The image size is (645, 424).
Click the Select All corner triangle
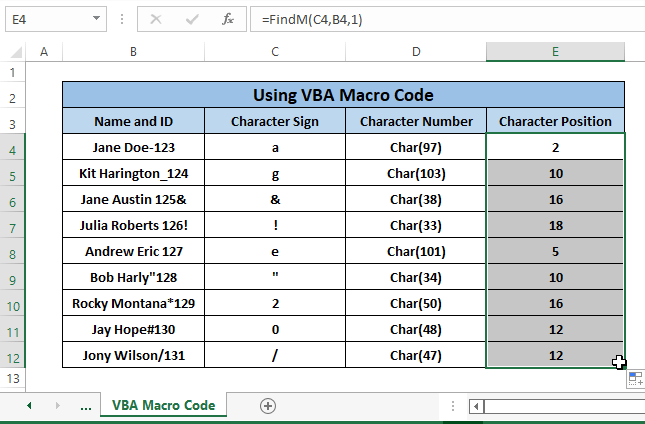coord(12,52)
